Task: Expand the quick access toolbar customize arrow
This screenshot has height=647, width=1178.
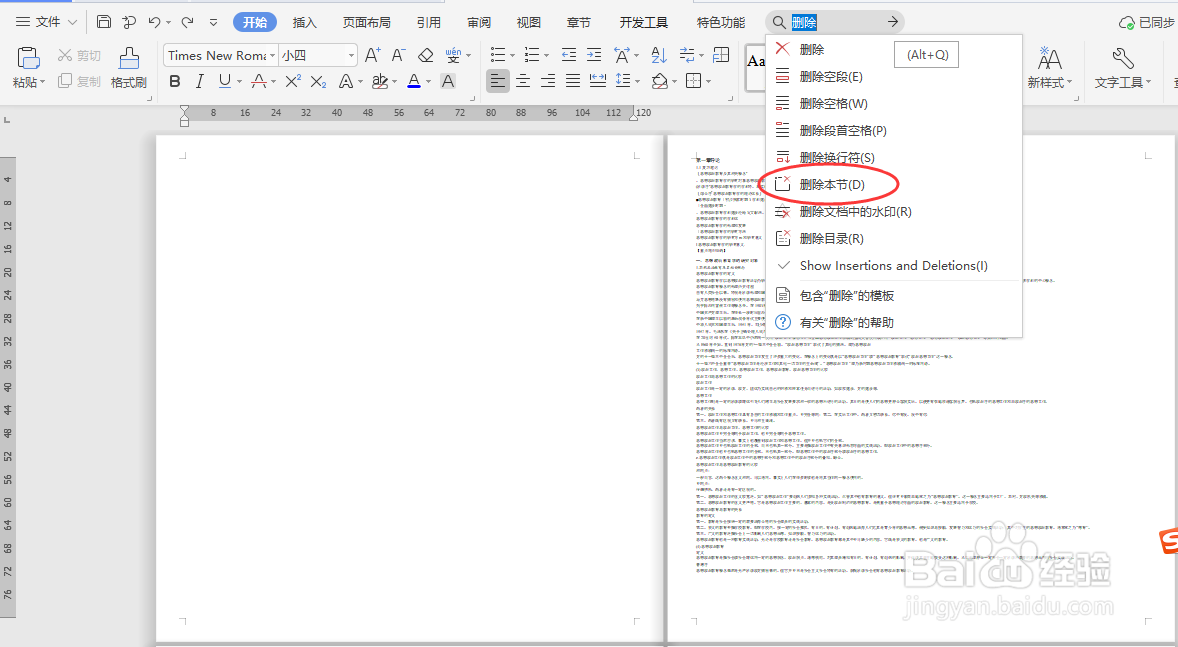Action: pyautogui.click(x=213, y=23)
